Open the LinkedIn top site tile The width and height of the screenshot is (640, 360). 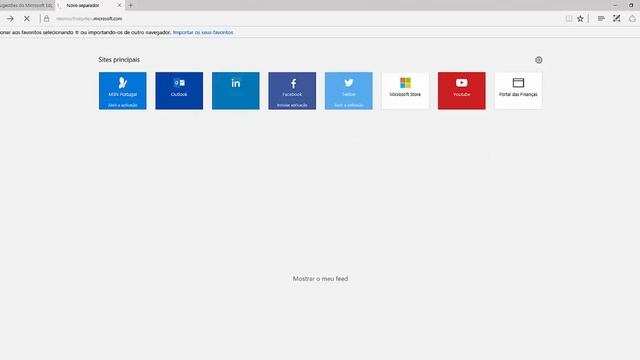[x=236, y=91]
